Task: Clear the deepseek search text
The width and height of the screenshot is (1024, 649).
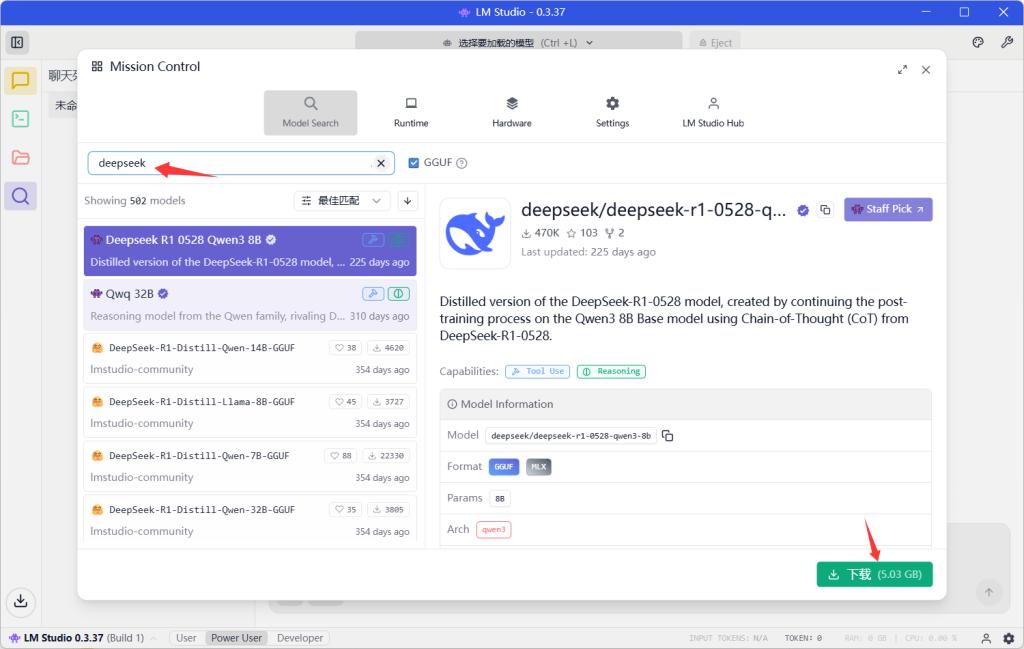Action: (381, 163)
